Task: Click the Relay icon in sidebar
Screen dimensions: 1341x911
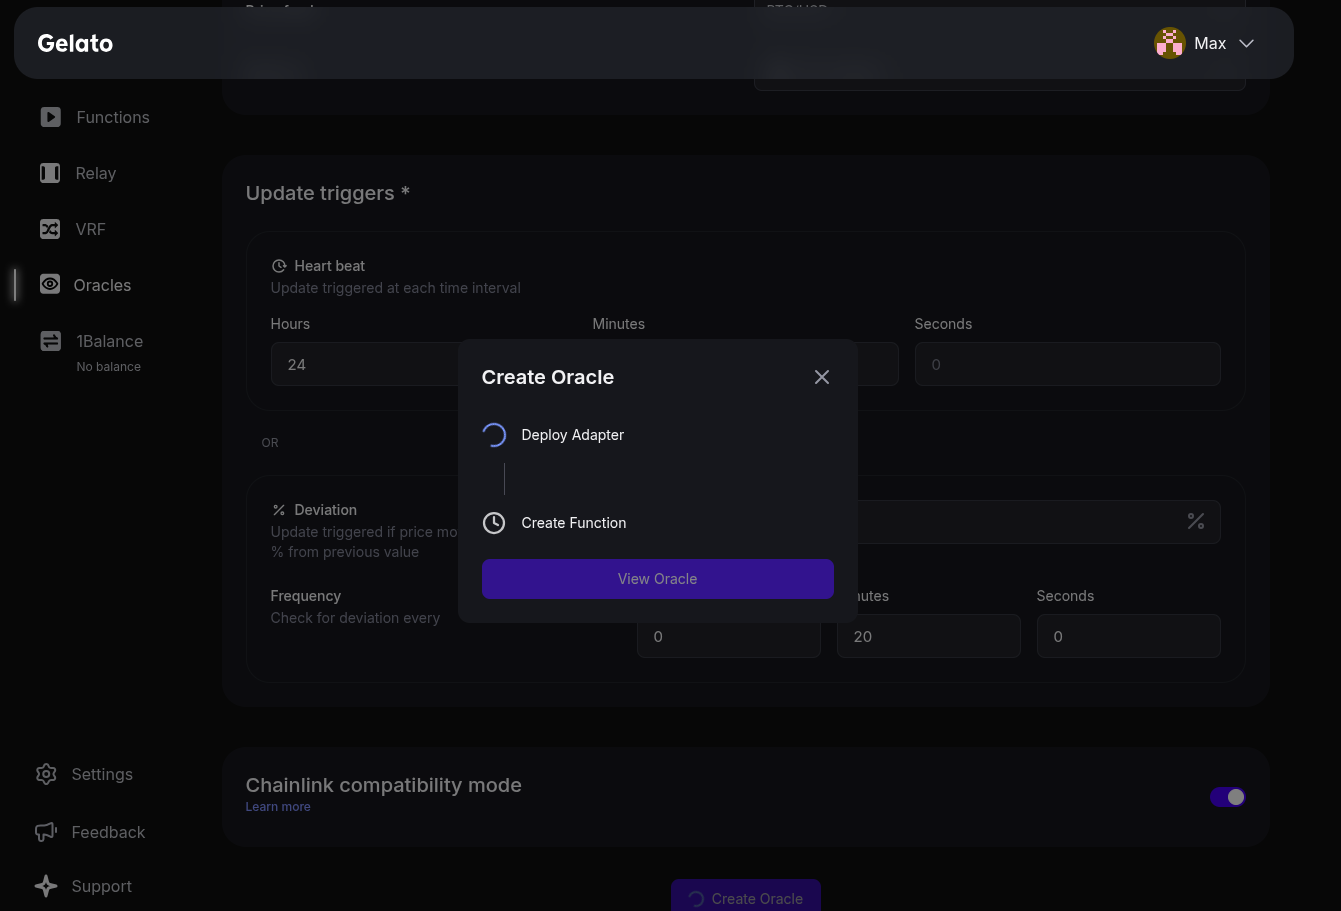Action: point(50,173)
